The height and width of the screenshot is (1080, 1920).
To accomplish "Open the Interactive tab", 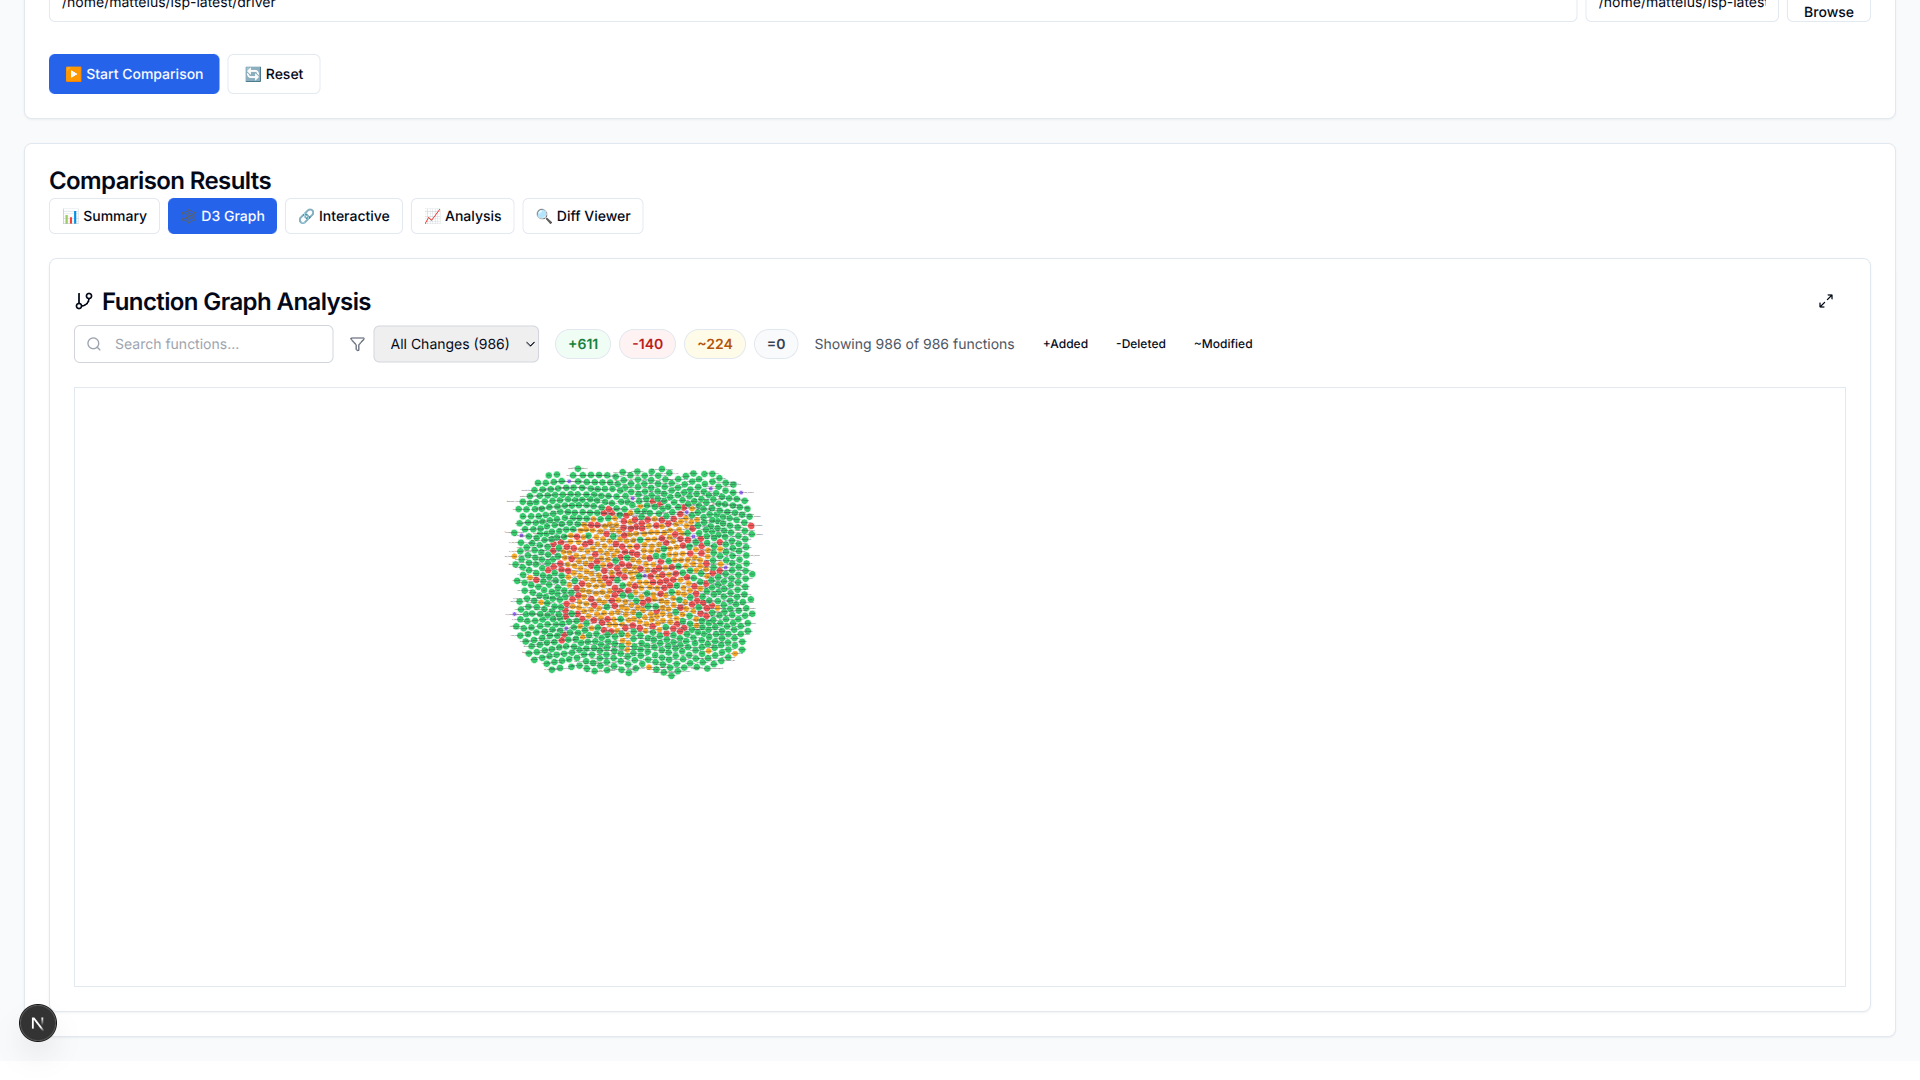I will tap(344, 216).
